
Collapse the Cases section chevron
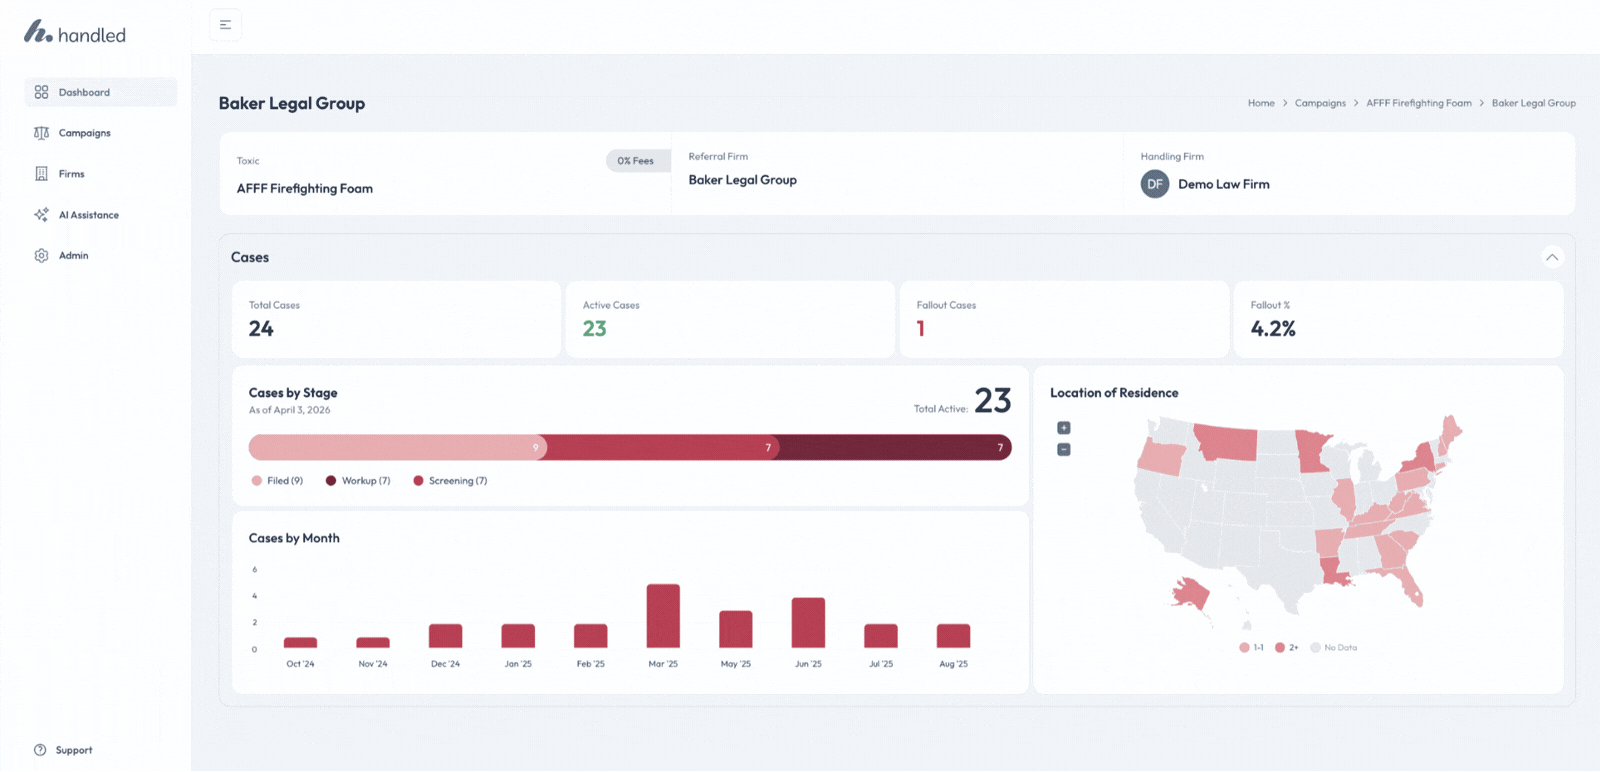tap(1552, 258)
